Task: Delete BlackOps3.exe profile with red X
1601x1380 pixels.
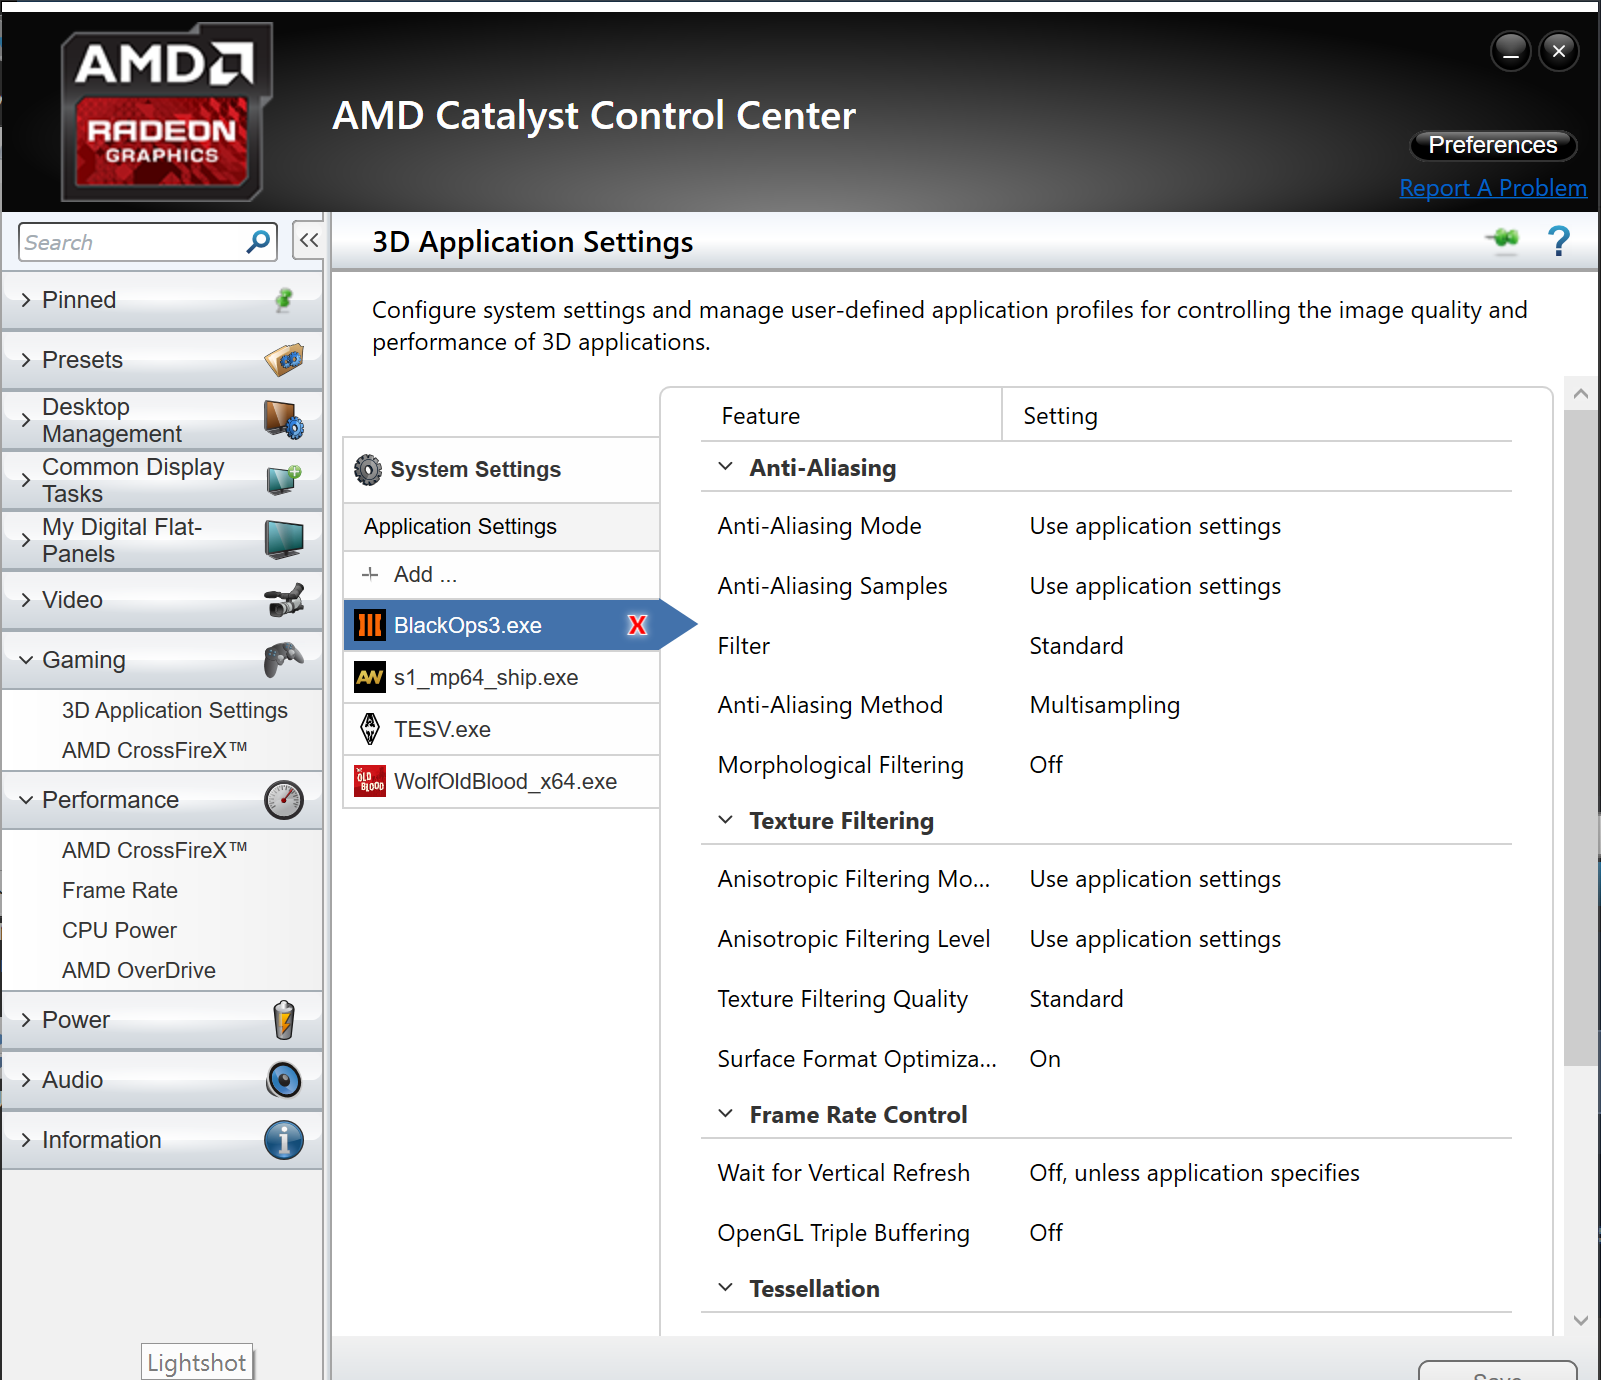Action: (637, 625)
